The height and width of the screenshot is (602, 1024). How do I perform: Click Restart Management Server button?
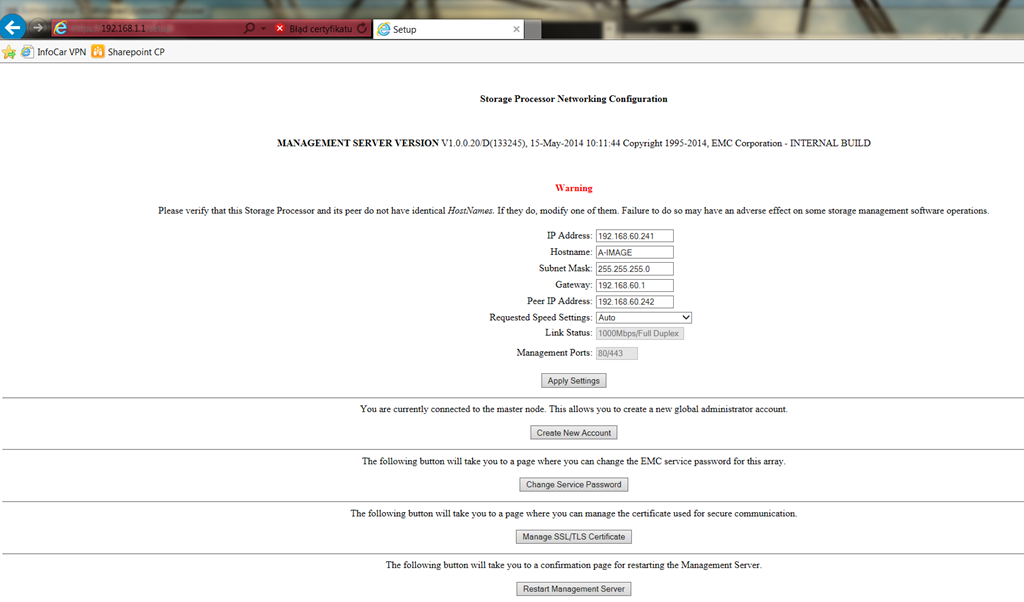tap(573, 589)
